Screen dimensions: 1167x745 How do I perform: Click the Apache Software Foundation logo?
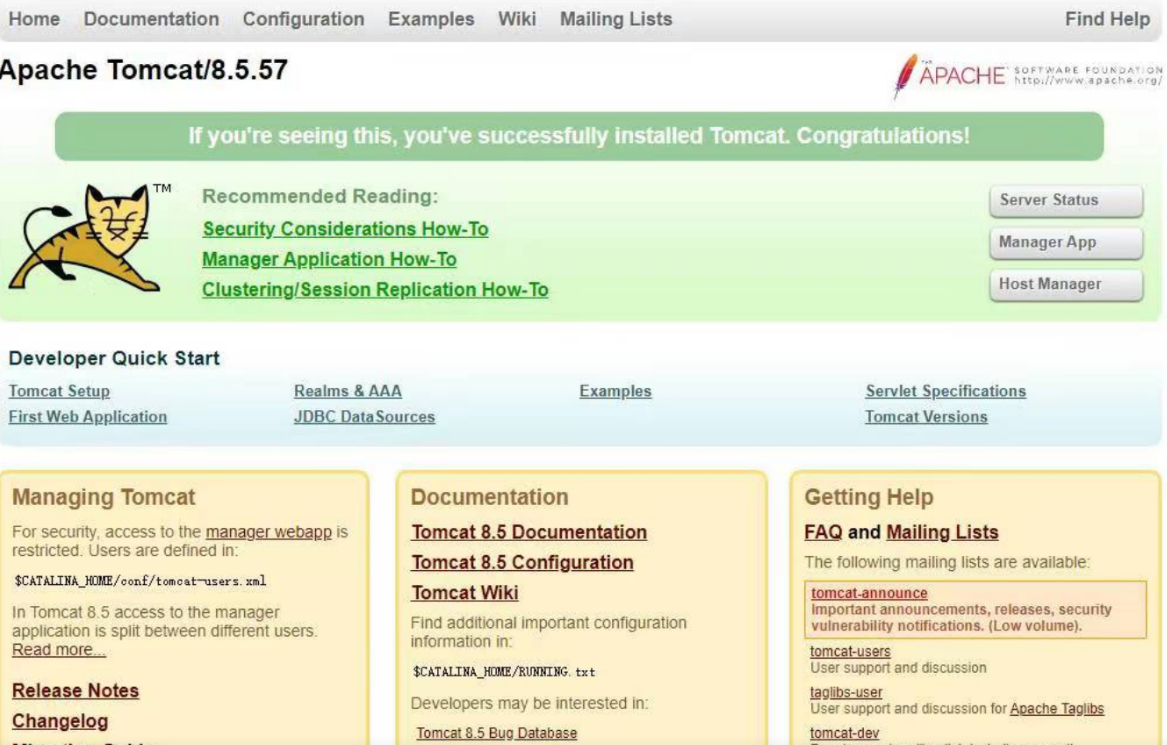point(1027,75)
